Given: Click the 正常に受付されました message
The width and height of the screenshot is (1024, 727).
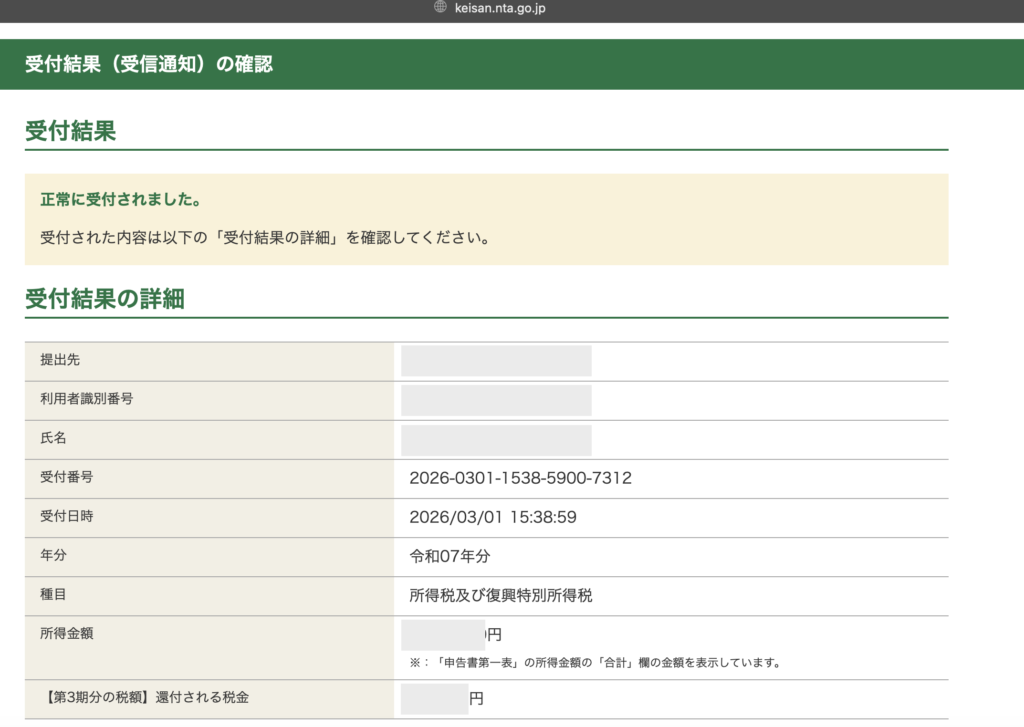Looking at the screenshot, I should [120, 200].
